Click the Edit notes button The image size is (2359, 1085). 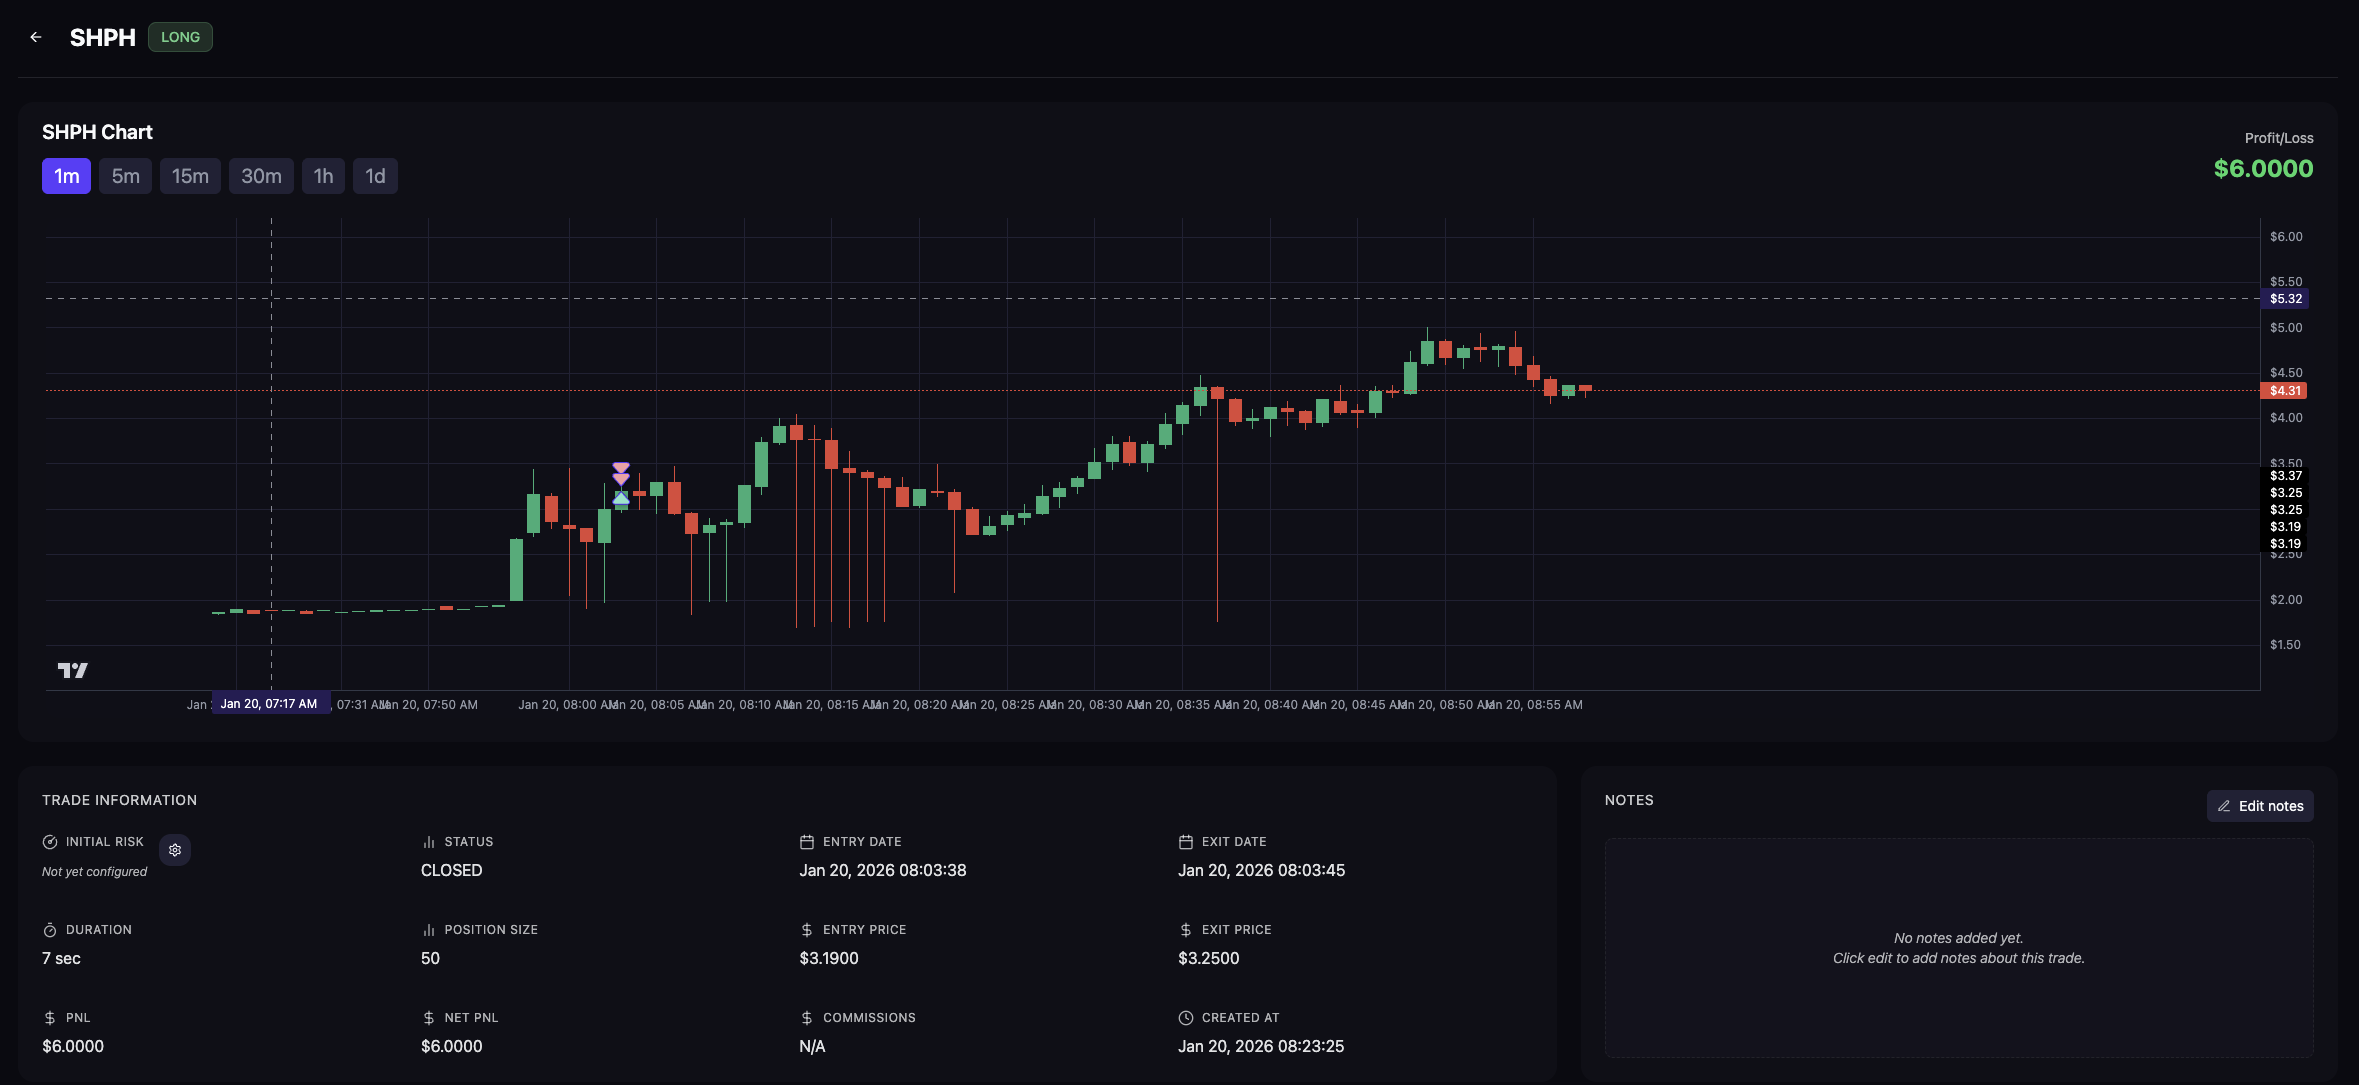(2260, 806)
